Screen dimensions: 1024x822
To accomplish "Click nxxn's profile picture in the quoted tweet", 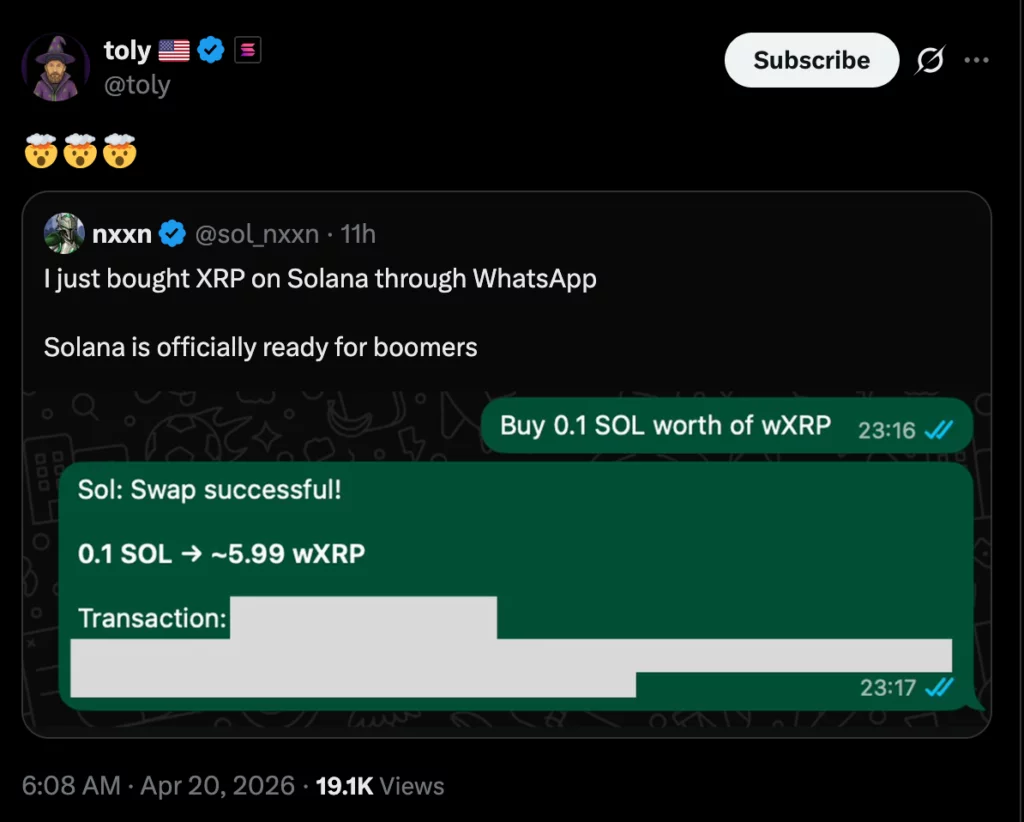I will [x=64, y=233].
